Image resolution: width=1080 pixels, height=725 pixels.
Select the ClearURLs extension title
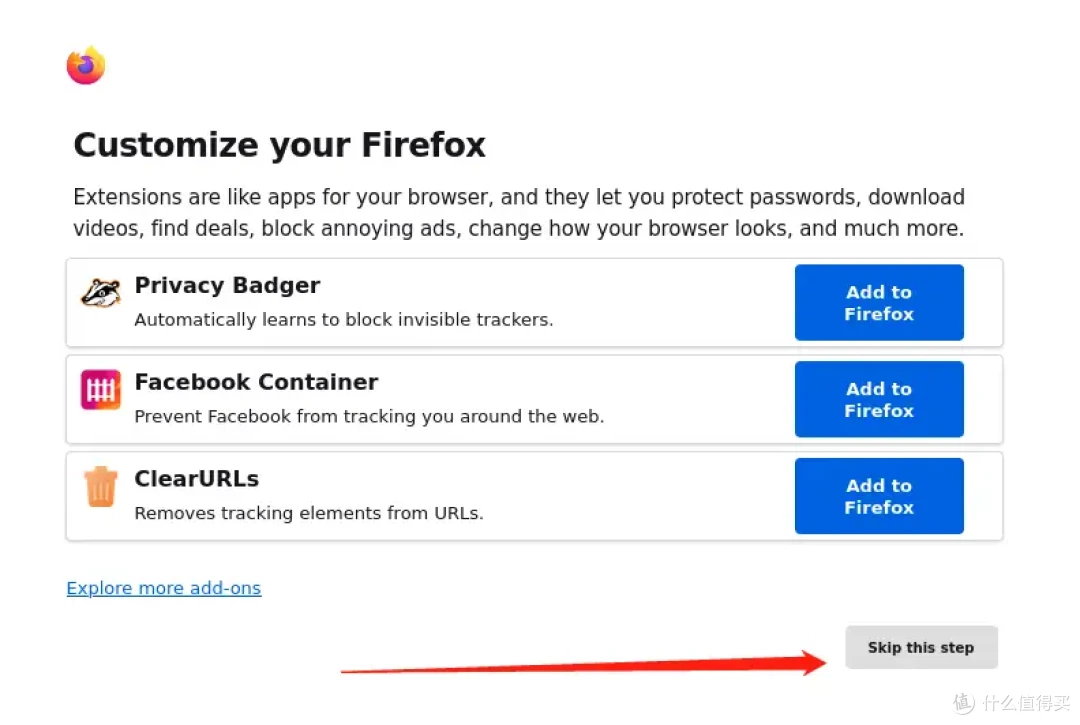(x=197, y=479)
